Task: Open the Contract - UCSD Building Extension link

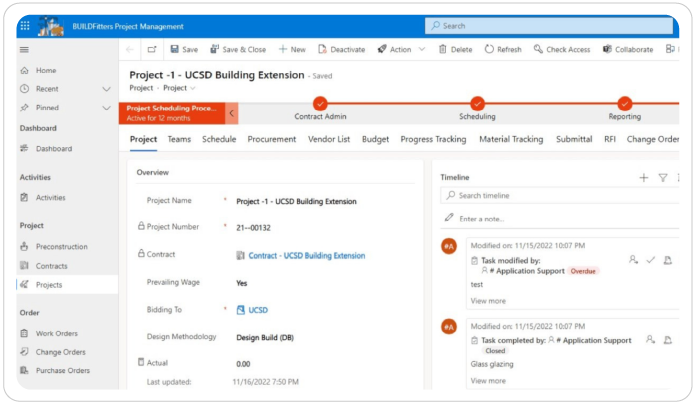Action: pos(307,255)
